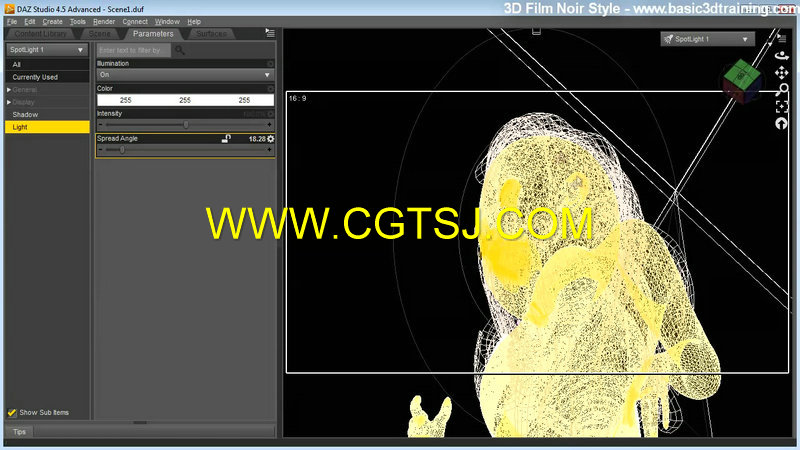Expand the General property group
Image resolution: width=800 pixels, height=450 pixels.
[9, 90]
